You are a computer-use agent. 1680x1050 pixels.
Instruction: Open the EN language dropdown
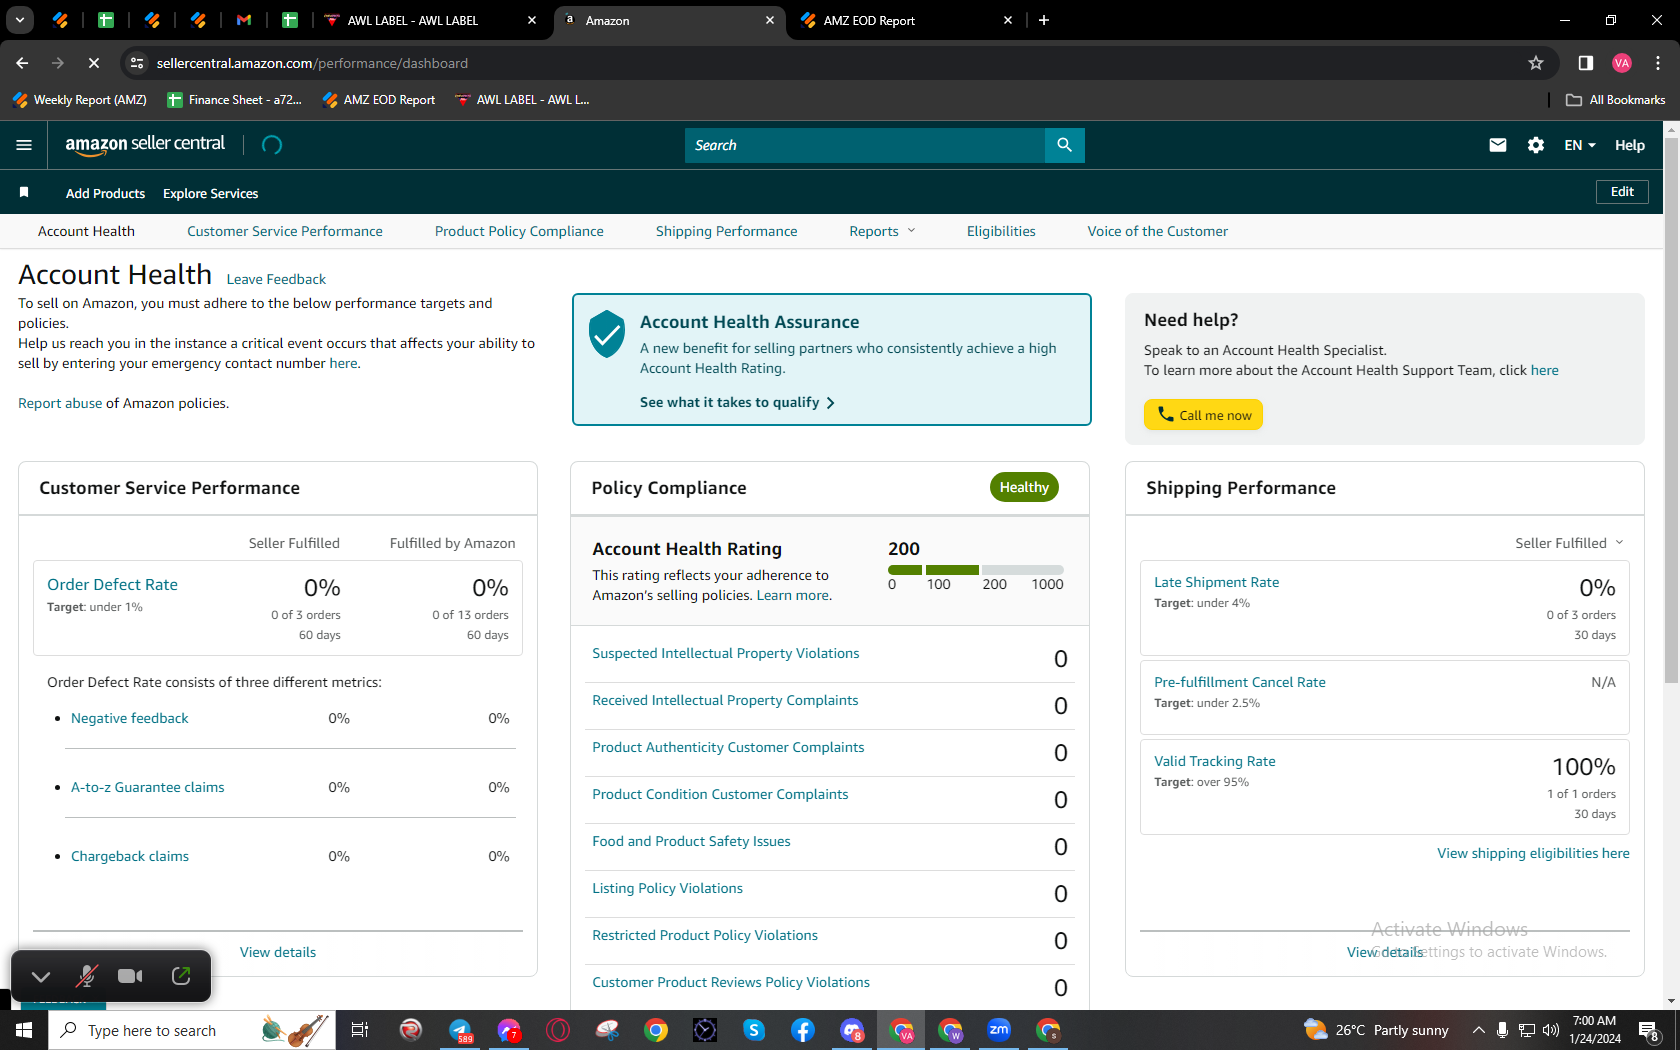coord(1580,145)
